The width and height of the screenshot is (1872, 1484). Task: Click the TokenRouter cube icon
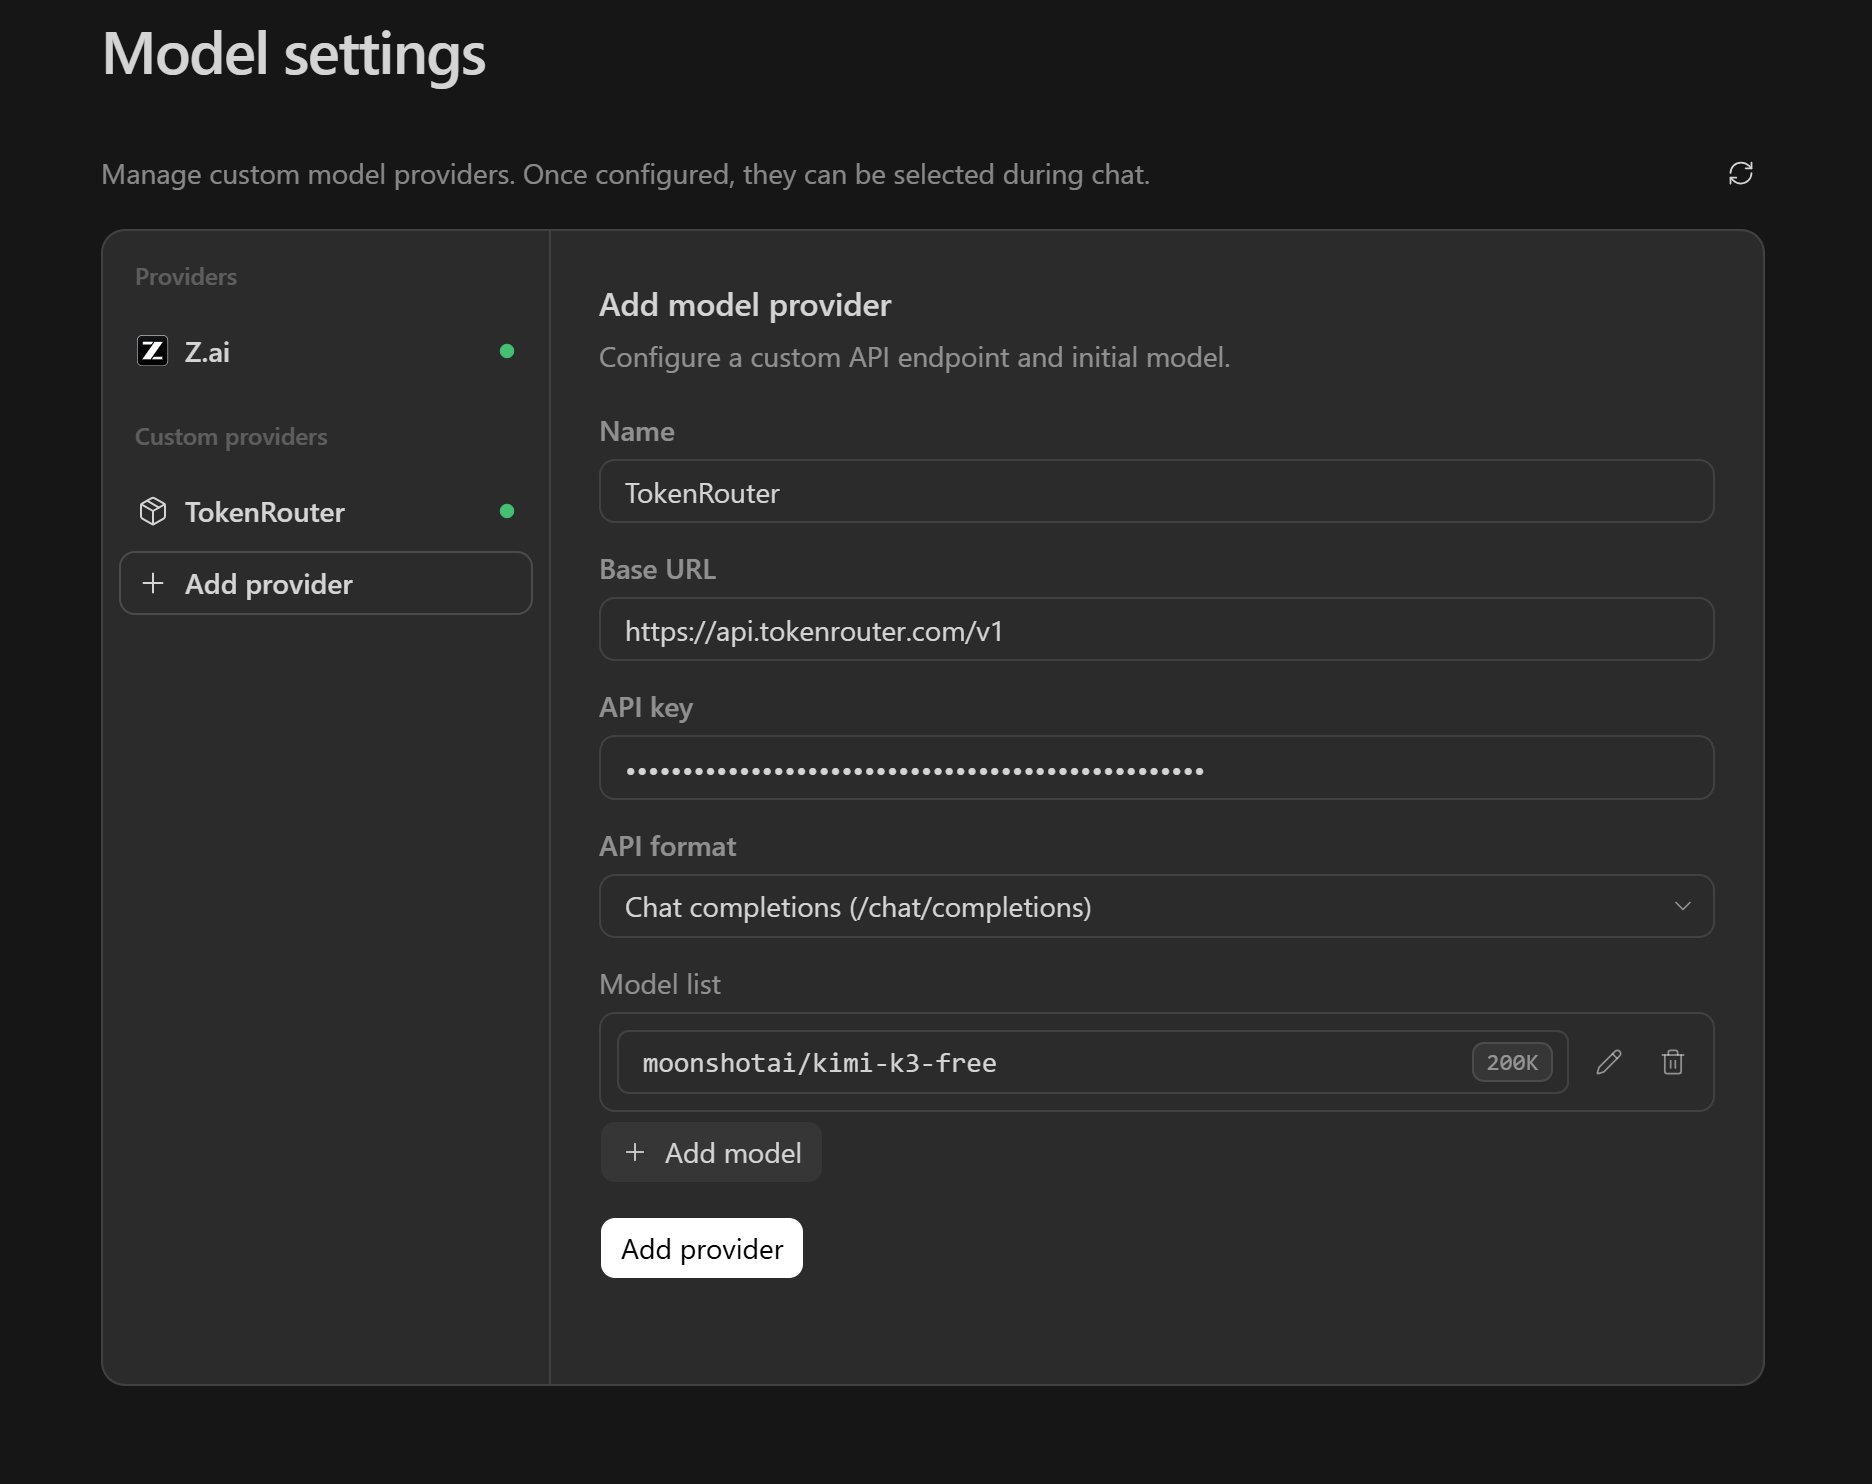click(x=152, y=511)
